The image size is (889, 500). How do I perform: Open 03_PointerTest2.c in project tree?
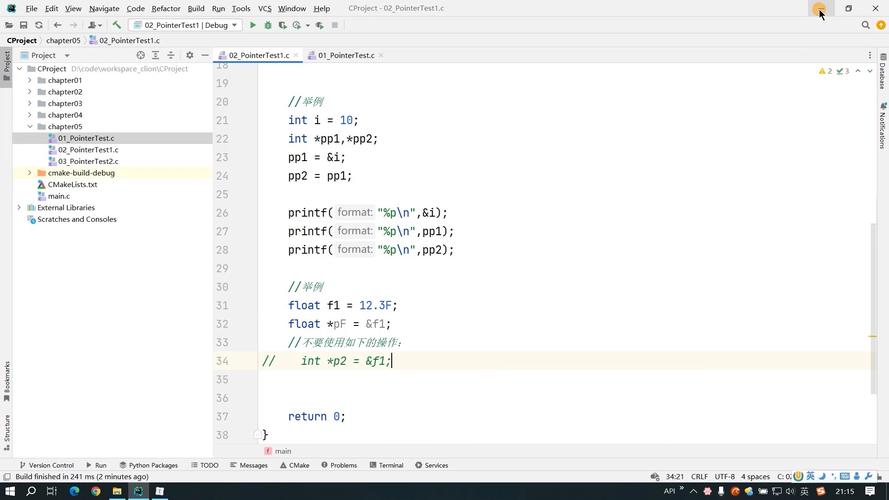(x=88, y=161)
